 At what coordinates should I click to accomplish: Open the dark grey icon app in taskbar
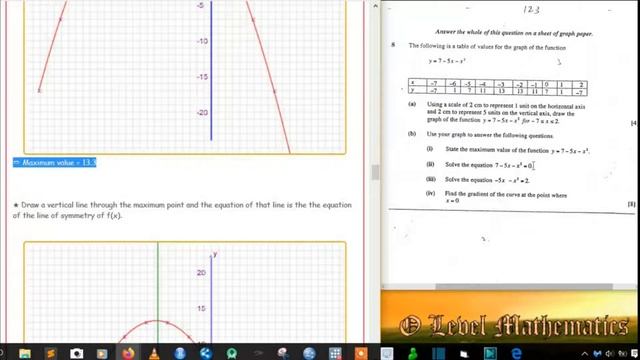tap(258, 353)
